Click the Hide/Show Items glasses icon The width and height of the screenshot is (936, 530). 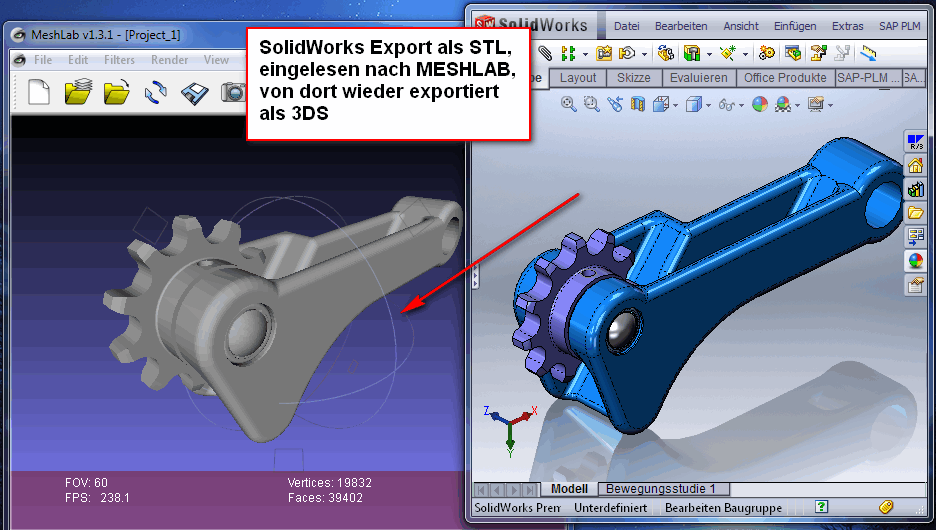click(x=726, y=105)
